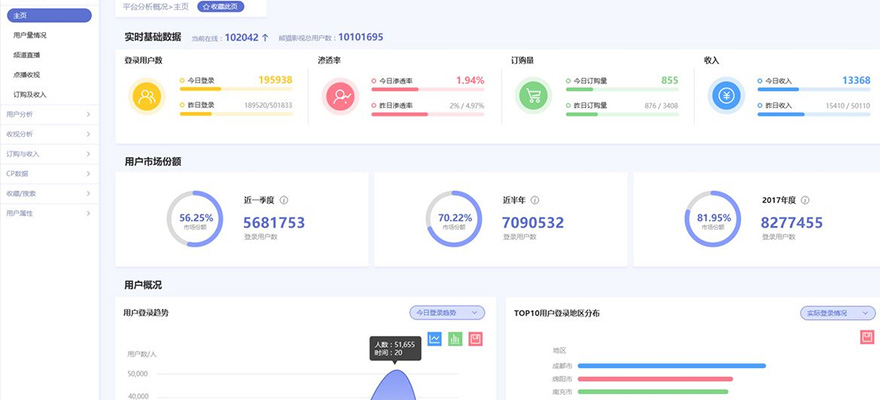
Task: Click the 昨日登录 yellow legend dot
Action: coord(182,105)
